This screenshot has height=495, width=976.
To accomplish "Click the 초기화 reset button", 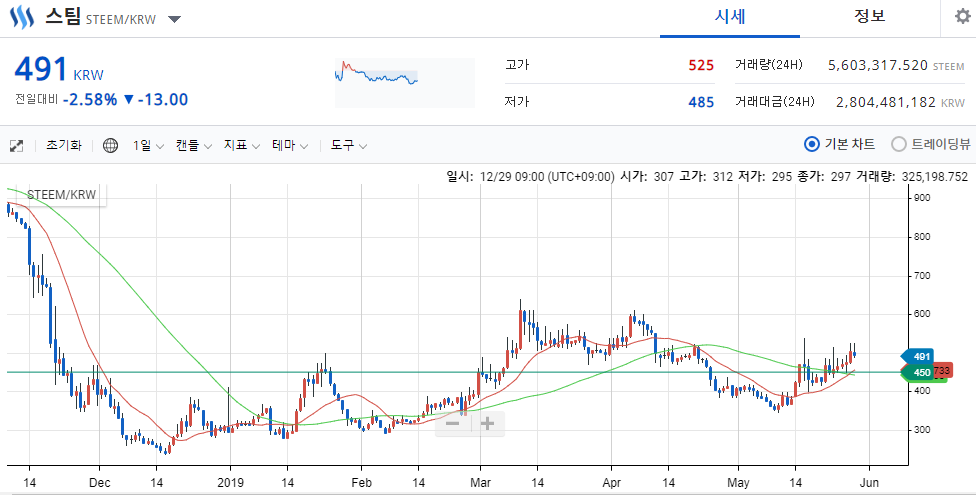I will click(63, 146).
